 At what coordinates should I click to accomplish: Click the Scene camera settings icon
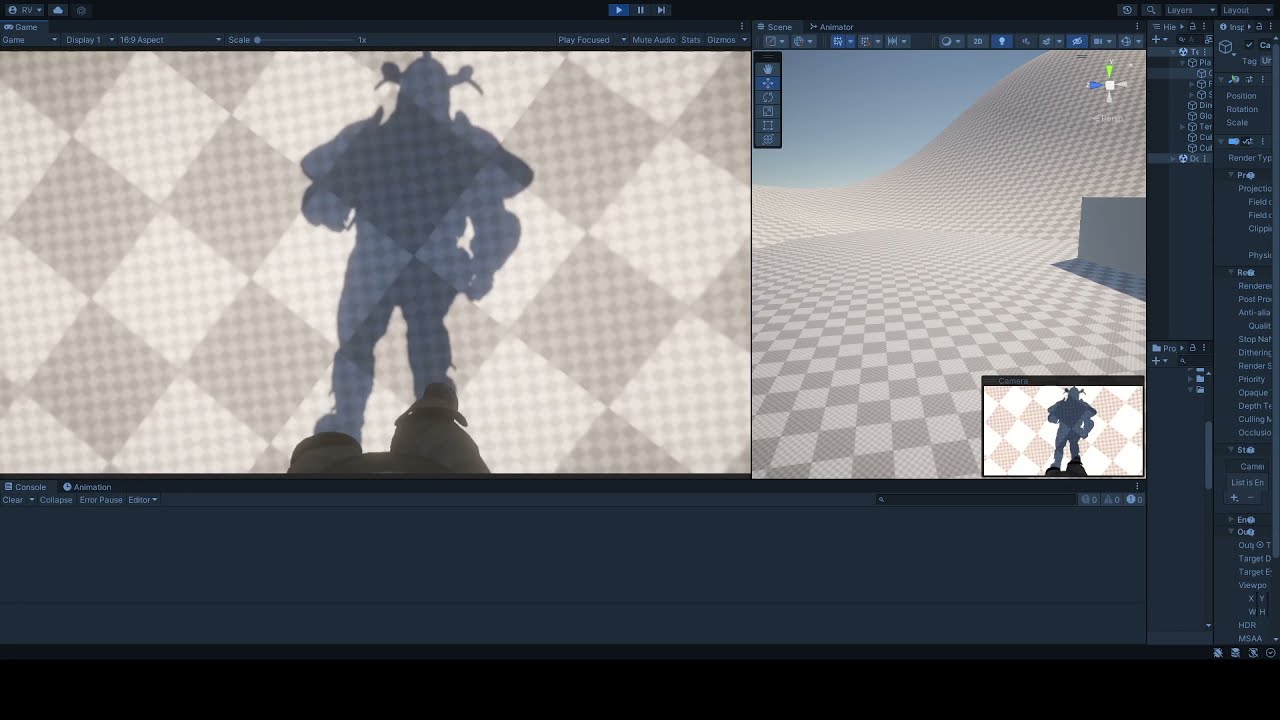(1098, 41)
